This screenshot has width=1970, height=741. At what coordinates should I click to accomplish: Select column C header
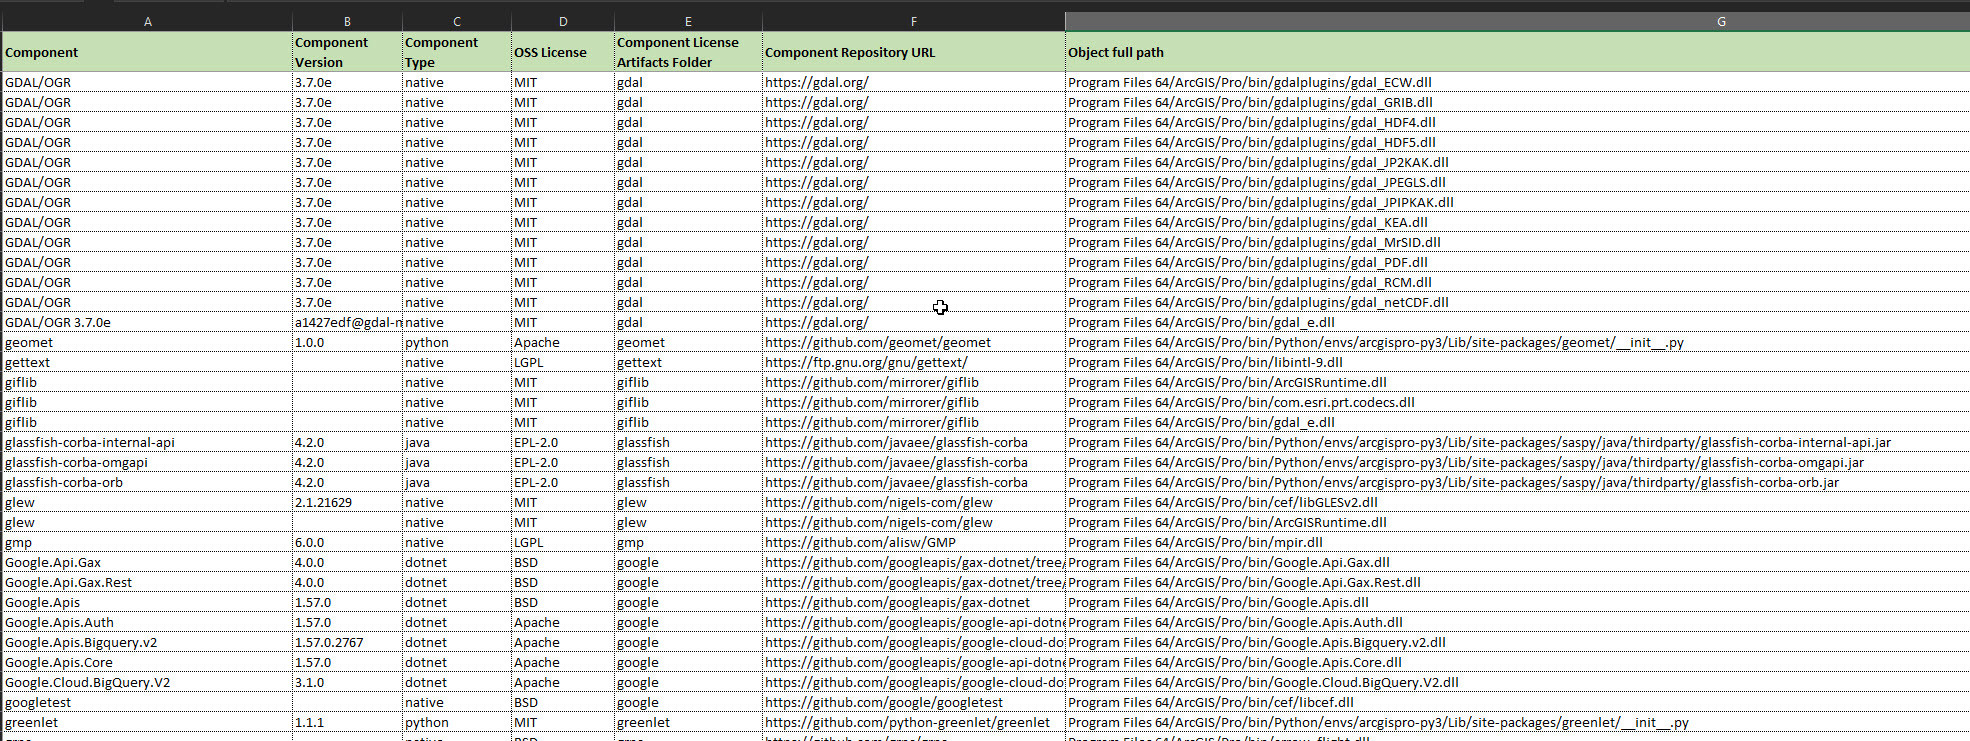(457, 21)
